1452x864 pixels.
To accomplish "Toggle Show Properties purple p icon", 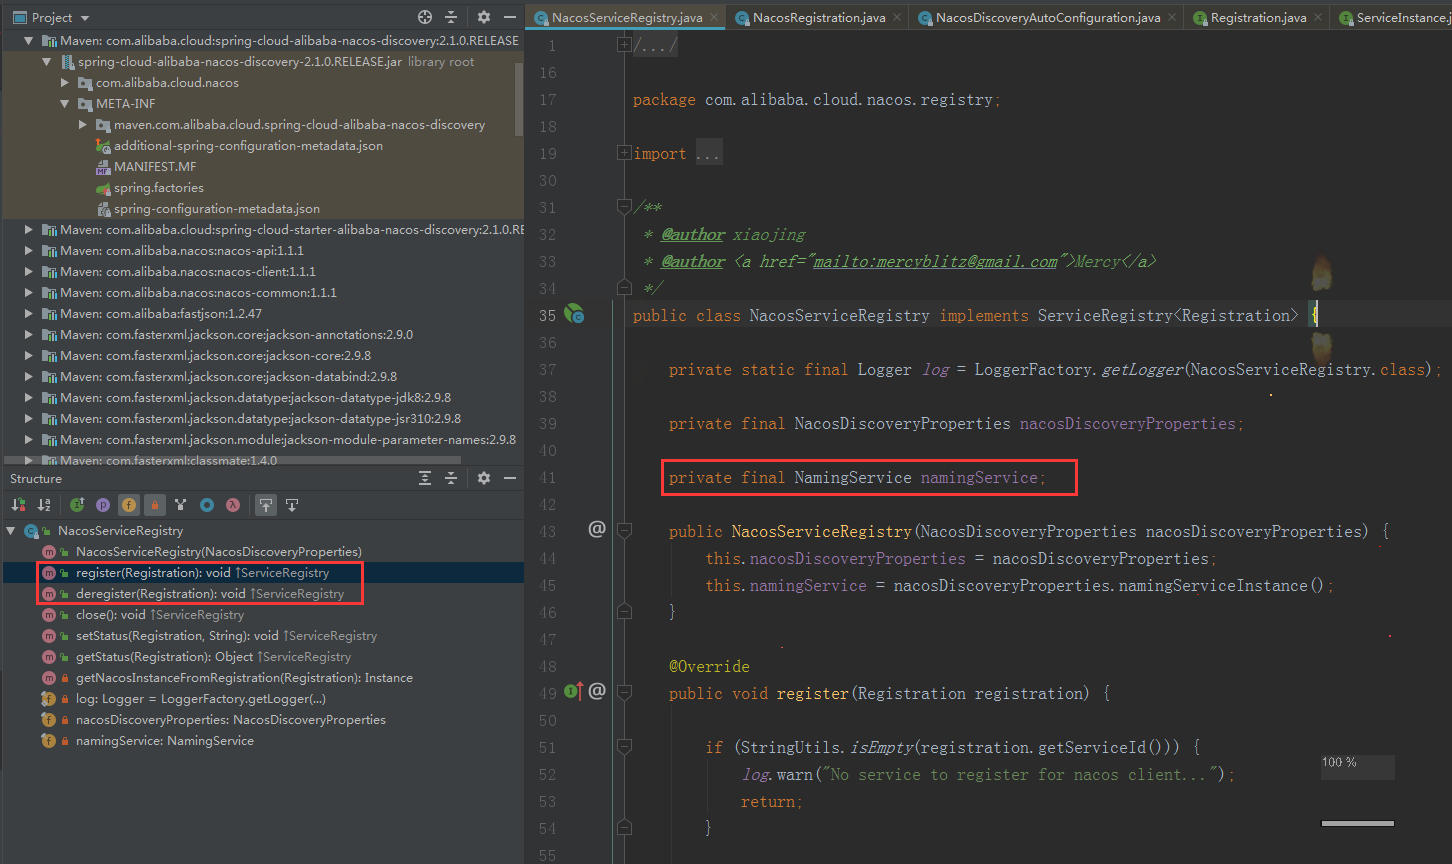I will click(102, 505).
